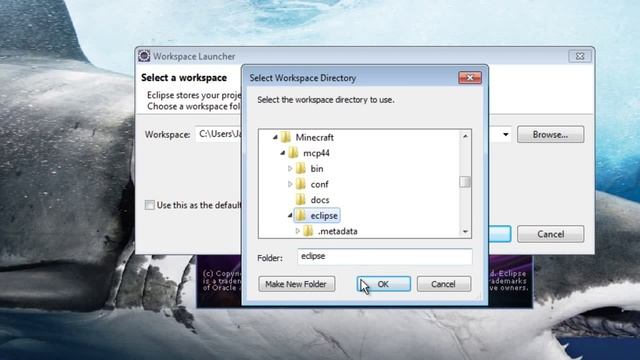Screen dimensions: 640x360
Task: Click the Minecraft folder icon
Action: pos(286,137)
